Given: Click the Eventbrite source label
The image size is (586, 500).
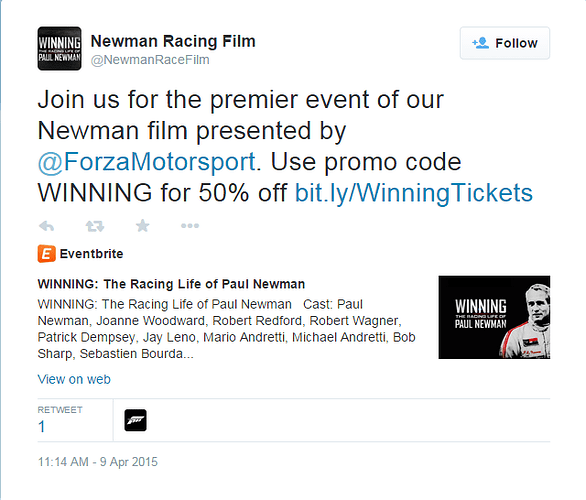Looking at the screenshot, I should tap(91, 254).
